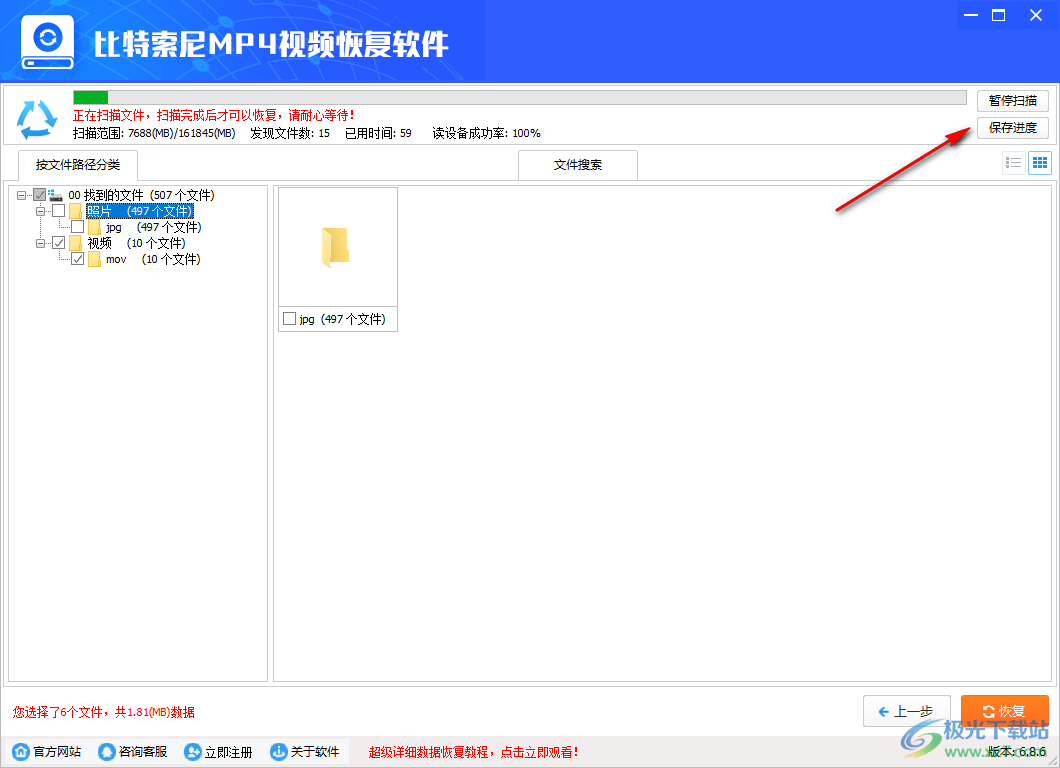
Task: Select the 照片 (497 个文件) tree row
Action: tap(140, 211)
